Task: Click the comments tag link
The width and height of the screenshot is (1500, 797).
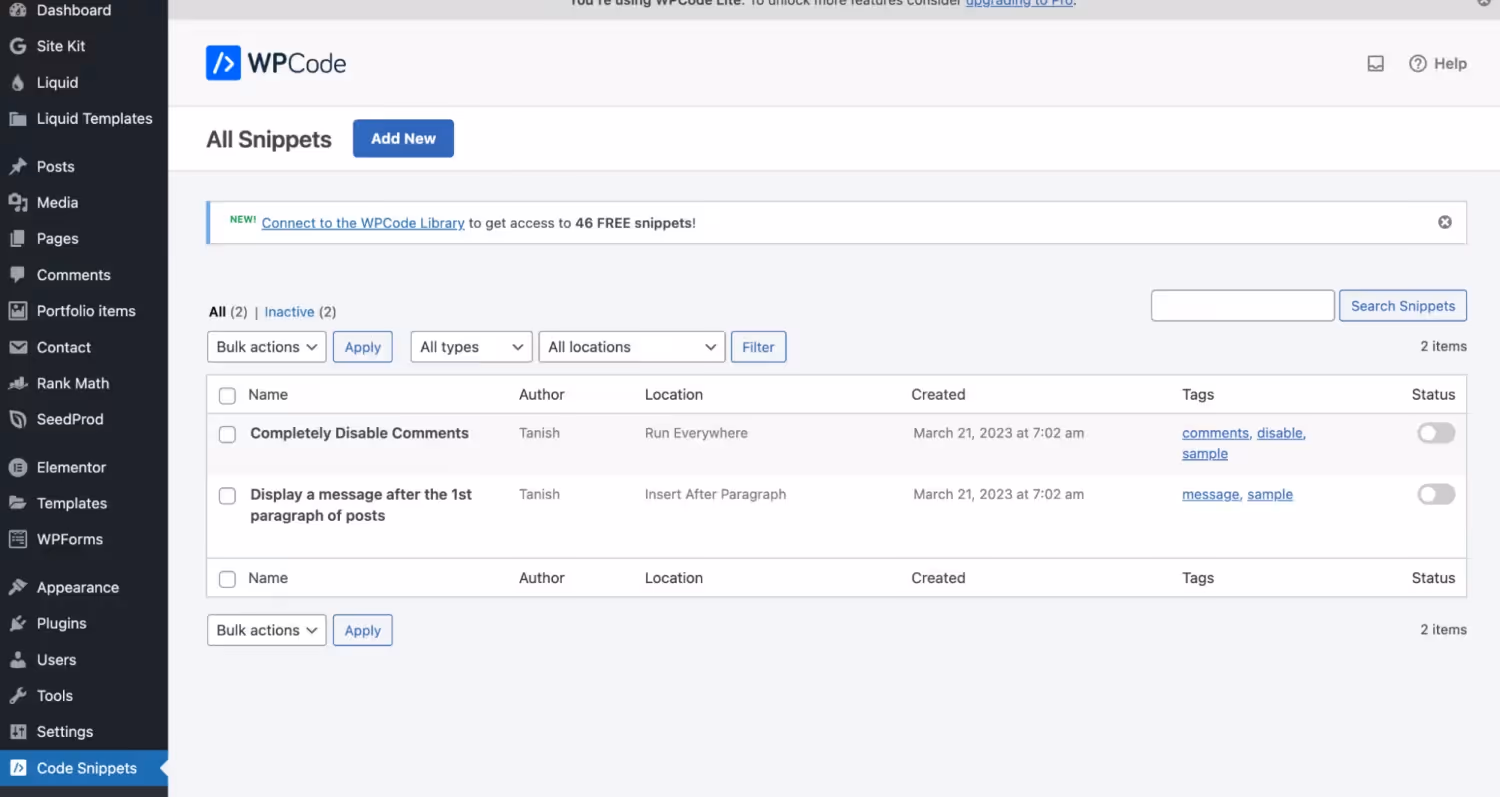Action: (x=1215, y=433)
